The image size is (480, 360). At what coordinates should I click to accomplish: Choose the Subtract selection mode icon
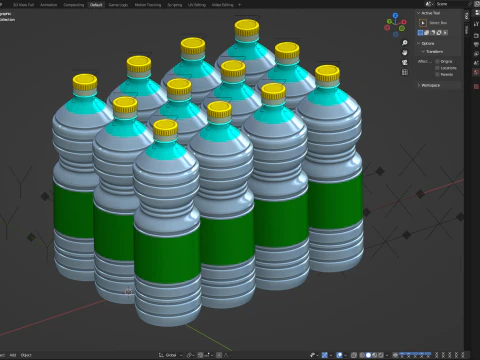tap(433, 33)
